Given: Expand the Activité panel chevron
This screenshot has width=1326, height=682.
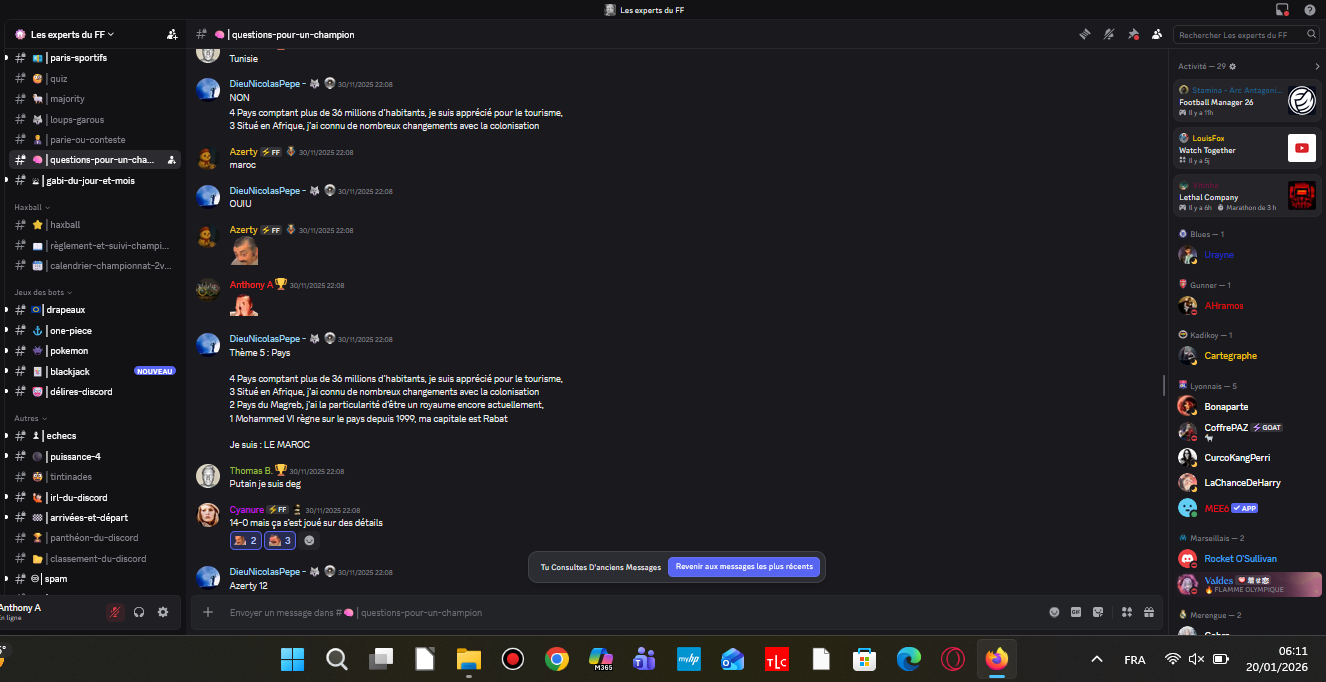Looking at the screenshot, I should point(1317,66).
